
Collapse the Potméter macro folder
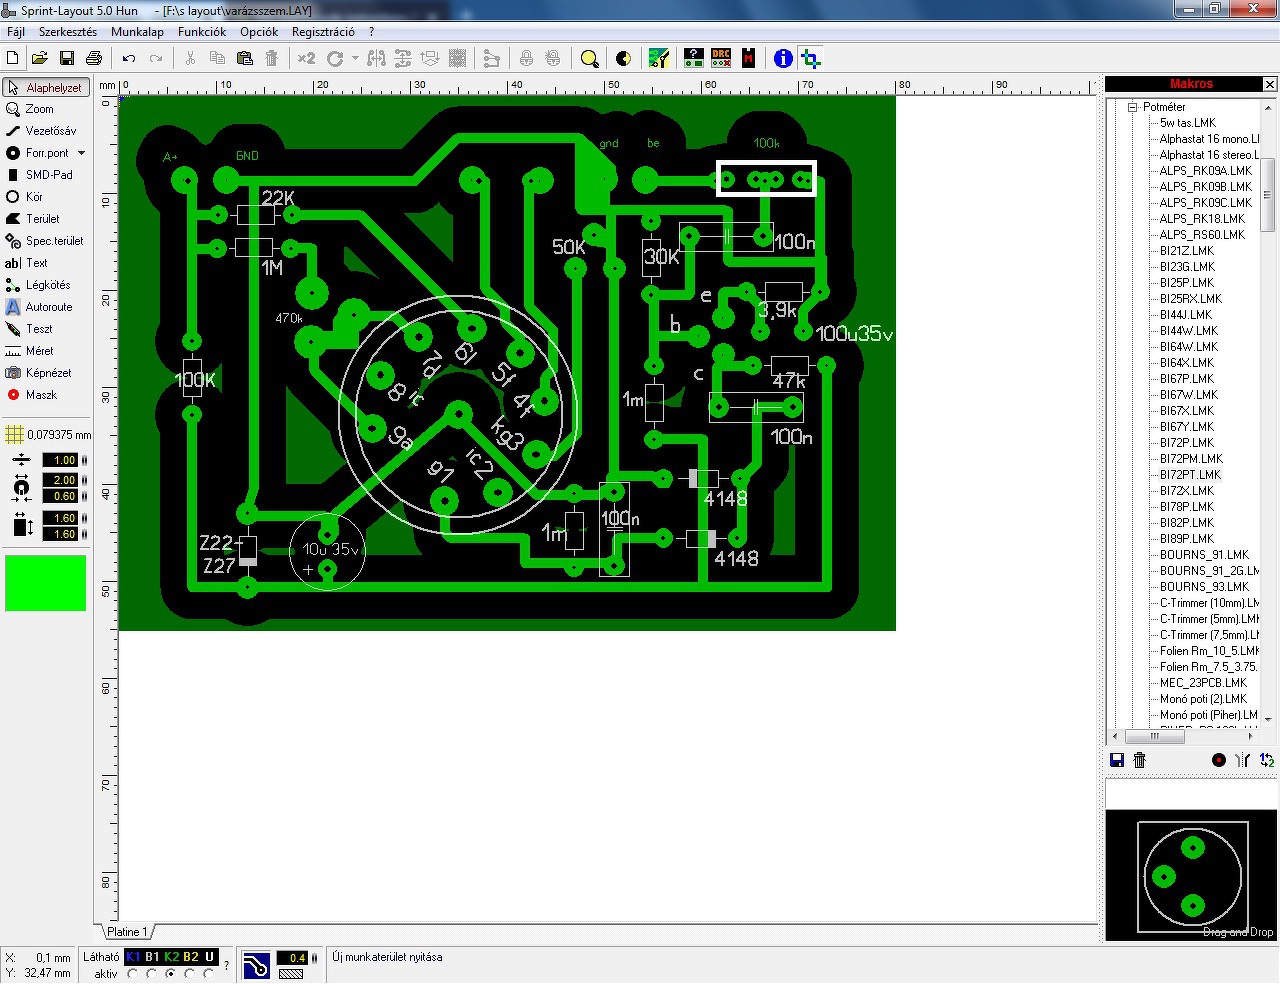pyautogui.click(x=1133, y=107)
